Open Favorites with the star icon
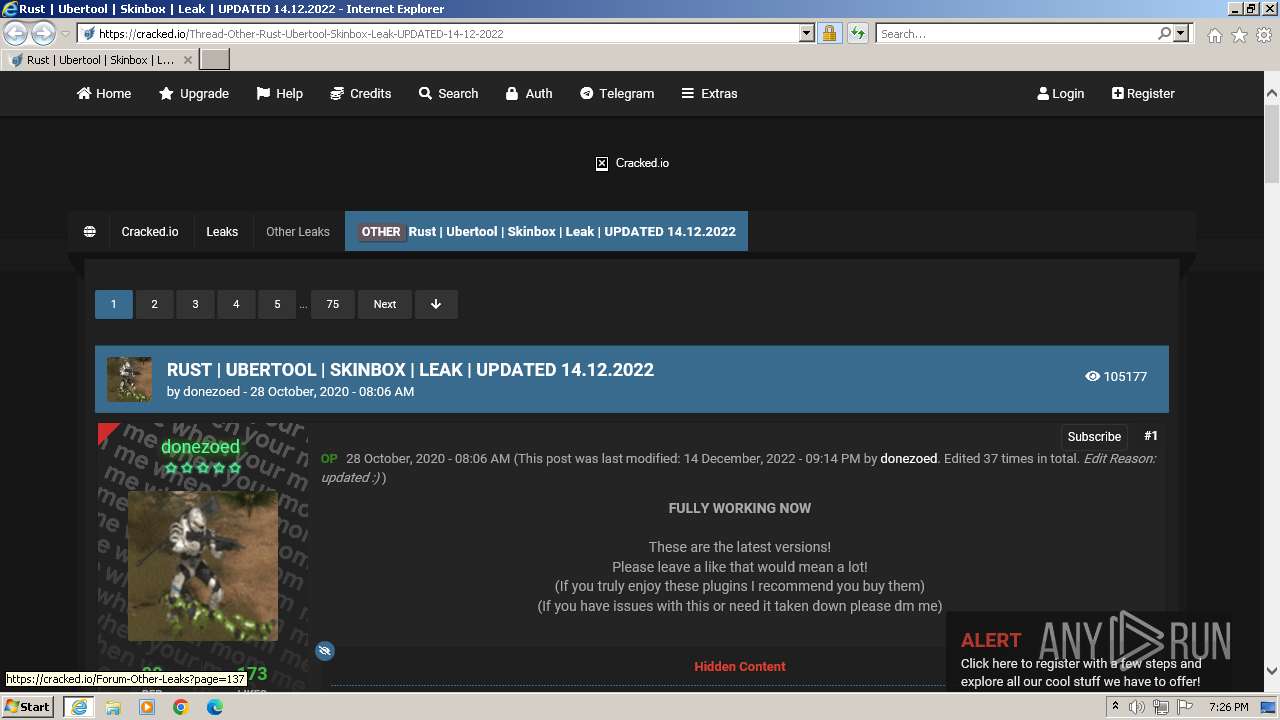 click(x=1239, y=35)
